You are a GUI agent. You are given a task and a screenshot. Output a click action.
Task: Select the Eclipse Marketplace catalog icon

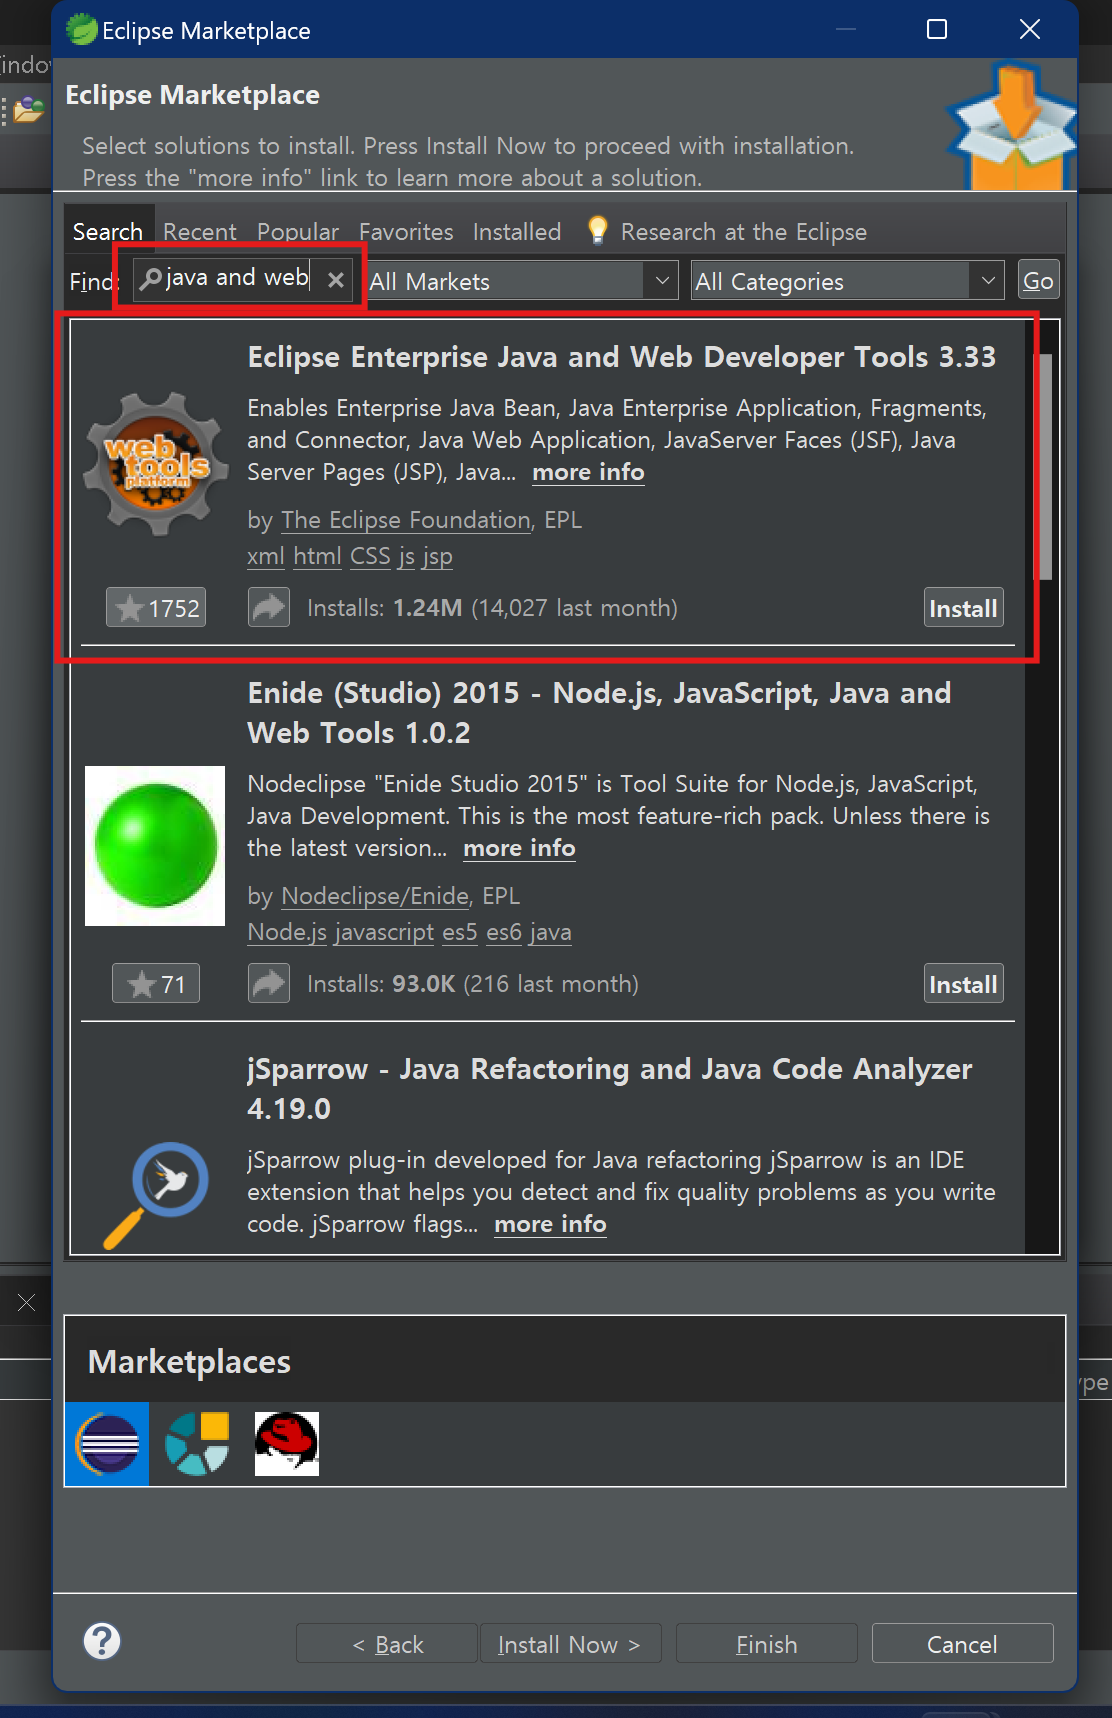(x=107, y=1444)
